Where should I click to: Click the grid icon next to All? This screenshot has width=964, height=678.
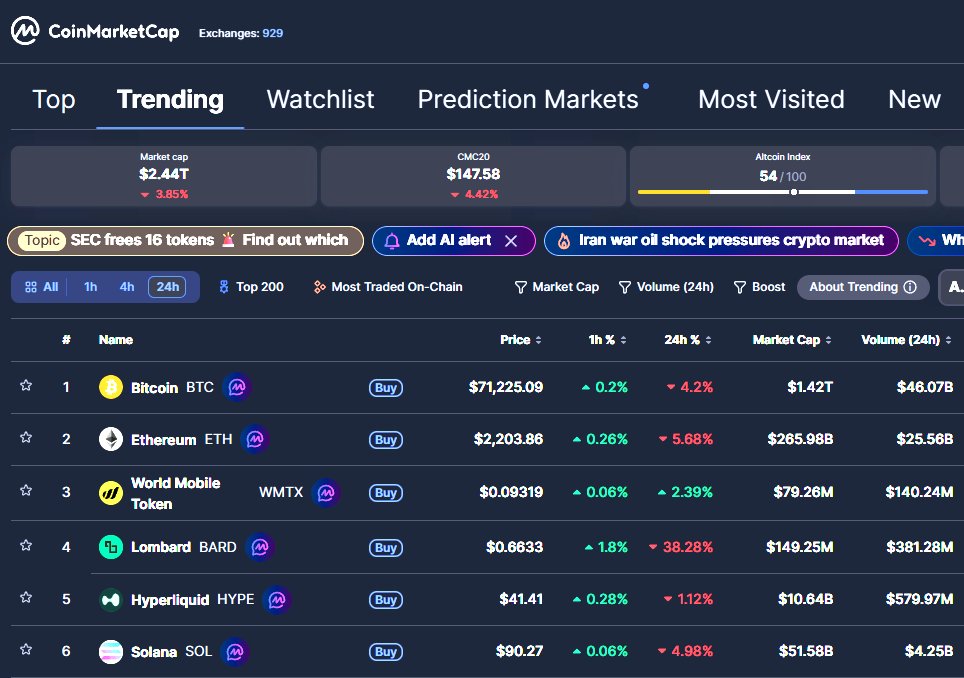(31, 287)
